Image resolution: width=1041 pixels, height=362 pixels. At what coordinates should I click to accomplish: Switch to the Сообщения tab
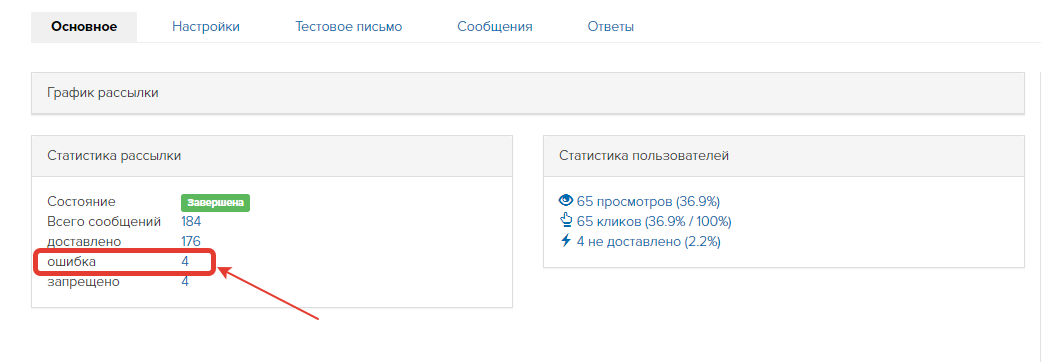[495, 27]
